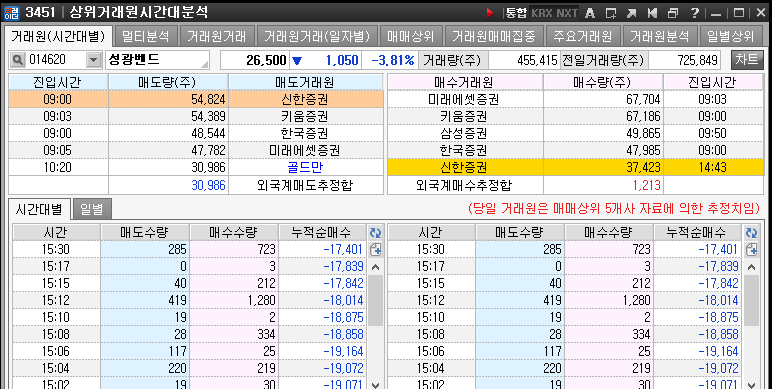This screenshot has width=772, height=389.
Task: Open the stock code dropdown arrow
Action: pos(93,60)
